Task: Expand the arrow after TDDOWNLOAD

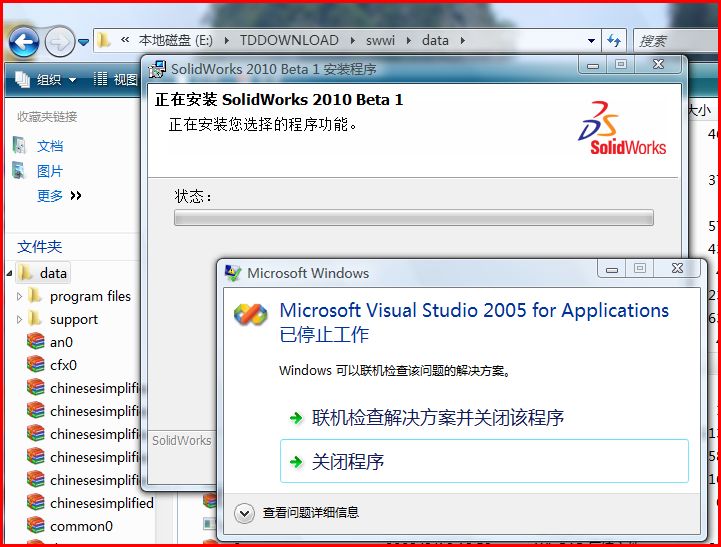Action: [x=352, y=40]
